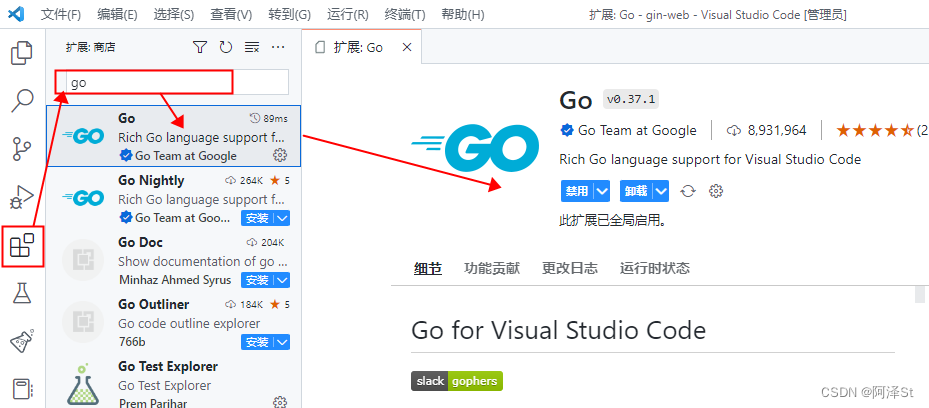
Task: Click the v0.37.1 version label
Action: (631, 98)
